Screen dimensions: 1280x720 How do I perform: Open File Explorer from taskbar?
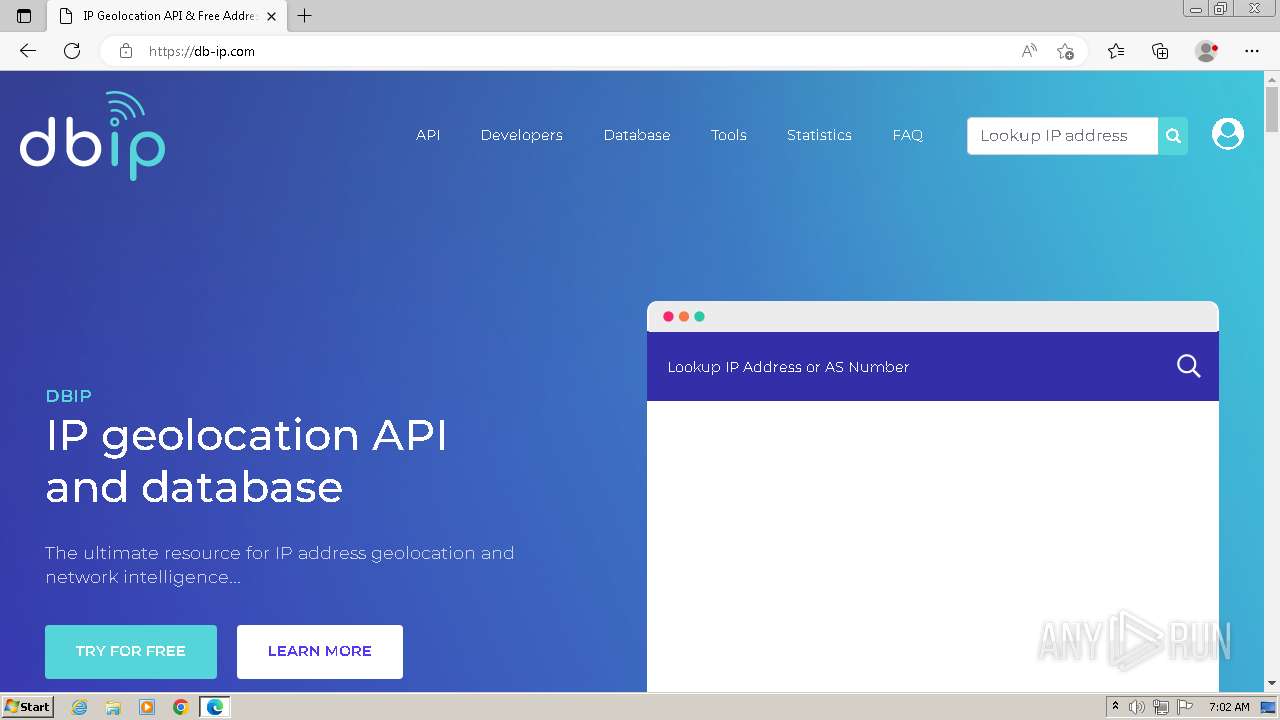[x=113, y=707]
